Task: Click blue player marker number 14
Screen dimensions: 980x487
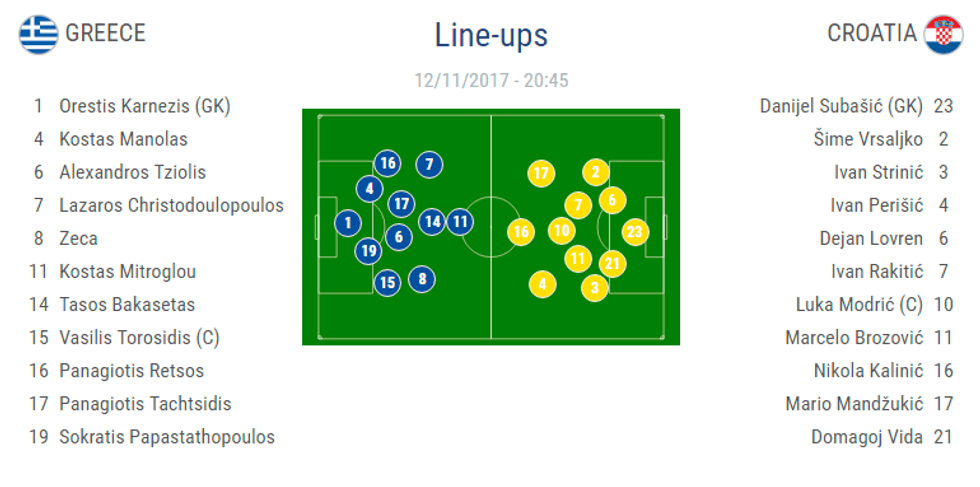Action: [x=432, y=222]
